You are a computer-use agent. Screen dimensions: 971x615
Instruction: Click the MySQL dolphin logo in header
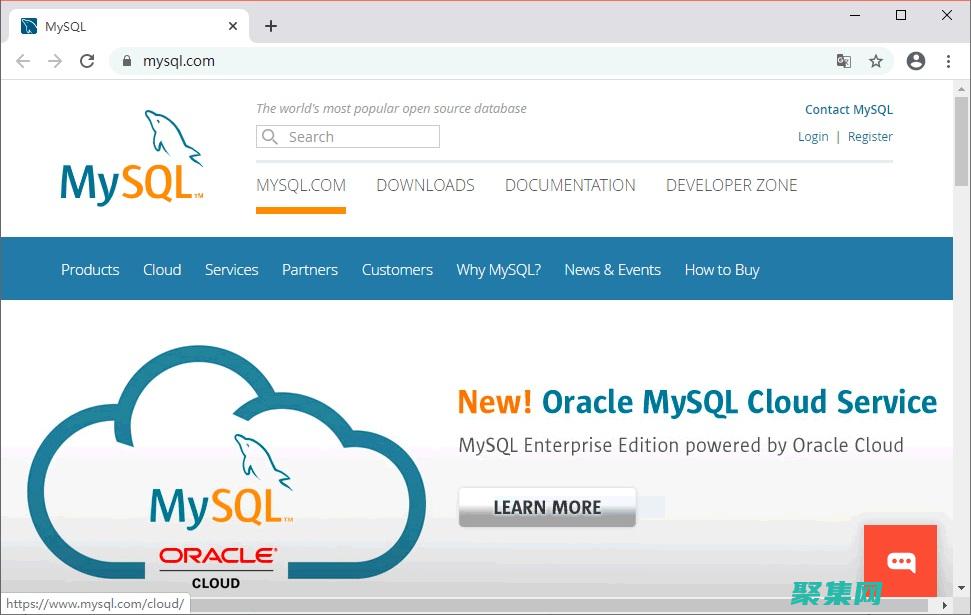tap(132, 158)
